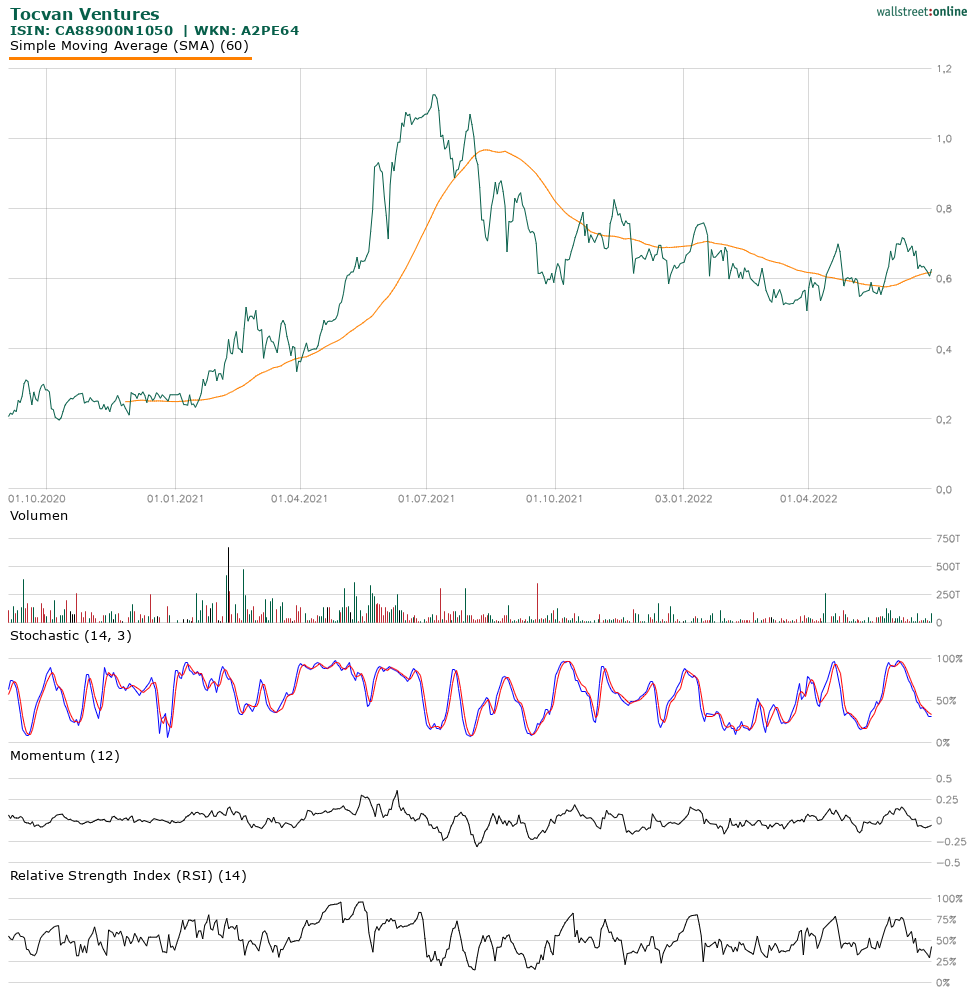
Task: Click the 100% label on the RSI axis
Action: (x=949, y=899)
